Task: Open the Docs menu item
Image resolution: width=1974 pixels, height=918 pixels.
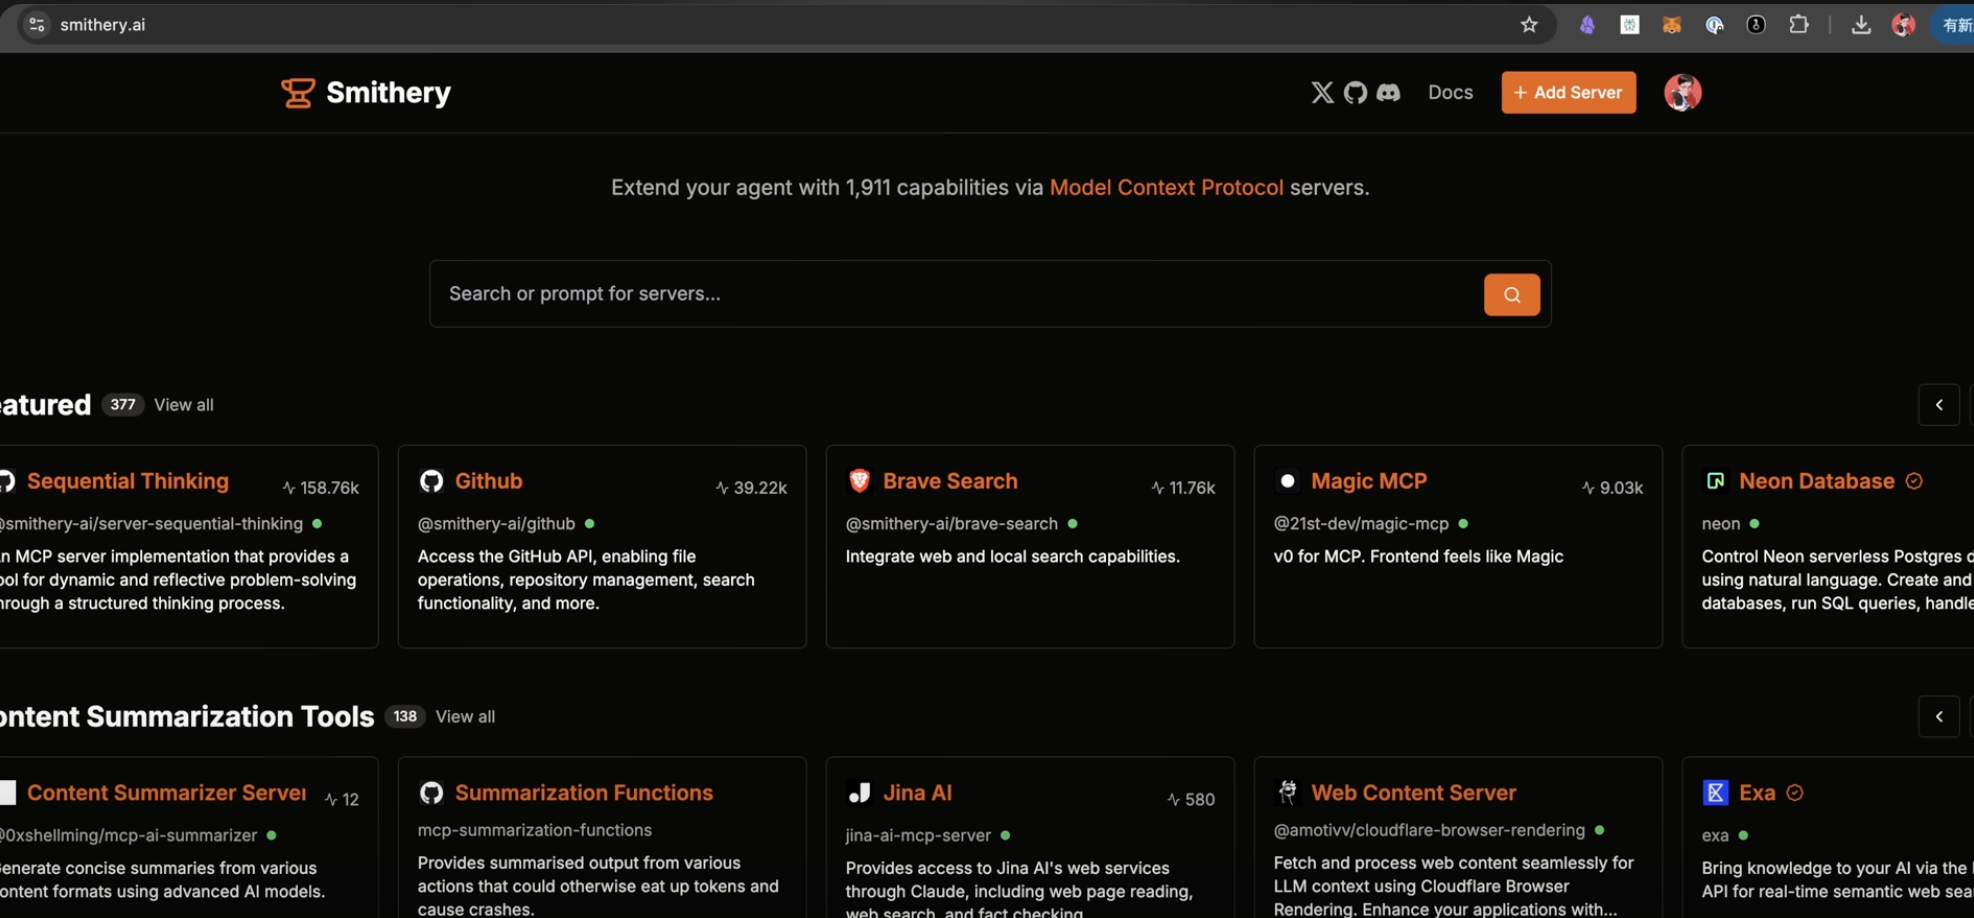Action: click(x=1450, y=93)
